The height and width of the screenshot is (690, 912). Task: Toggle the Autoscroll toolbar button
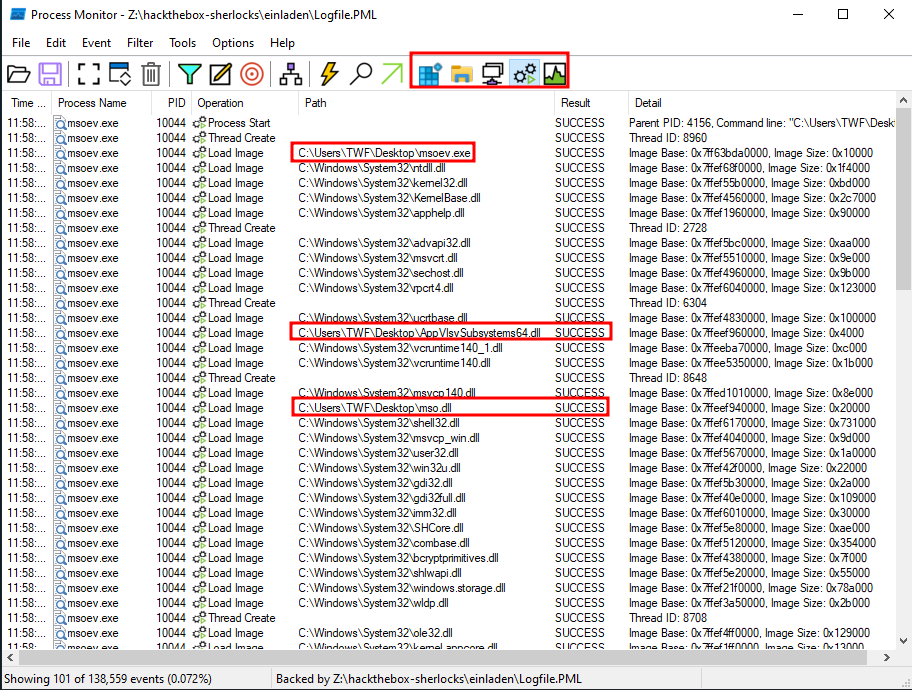pyautogui.click(x=119, y=73)
